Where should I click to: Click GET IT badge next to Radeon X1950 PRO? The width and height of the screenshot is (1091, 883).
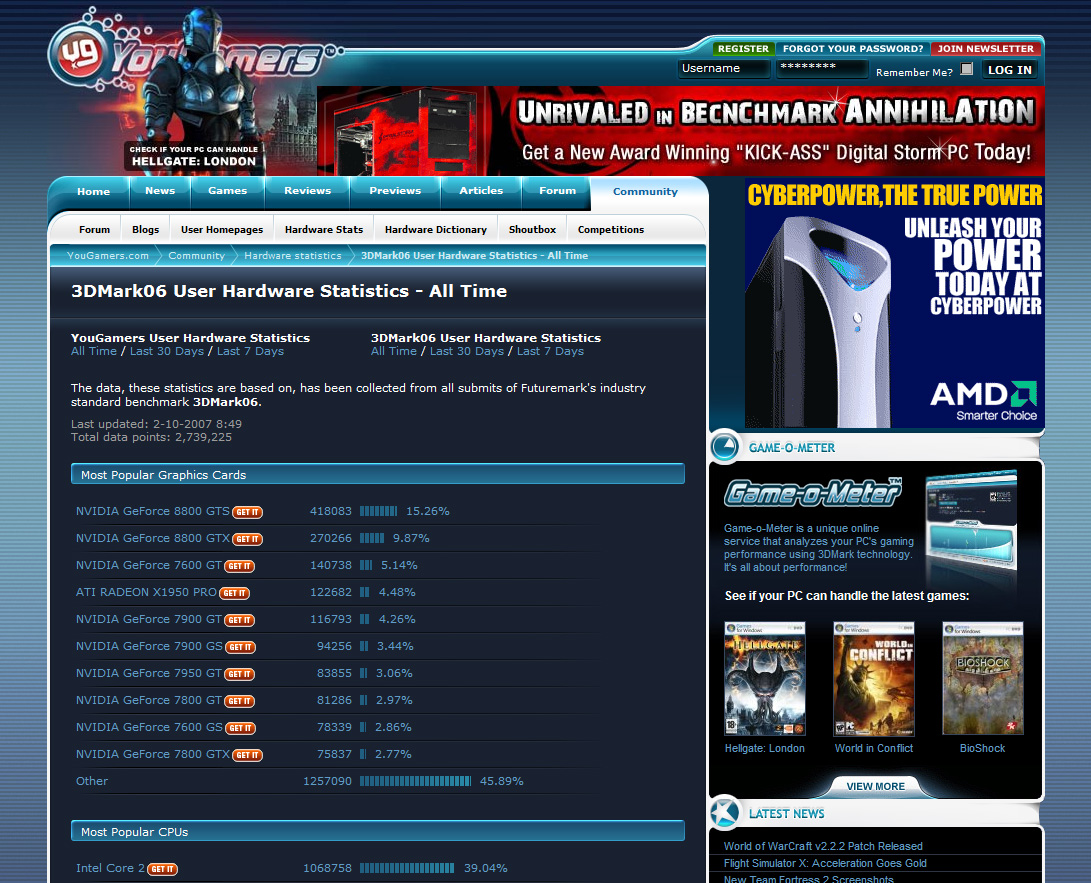[234, 593]
